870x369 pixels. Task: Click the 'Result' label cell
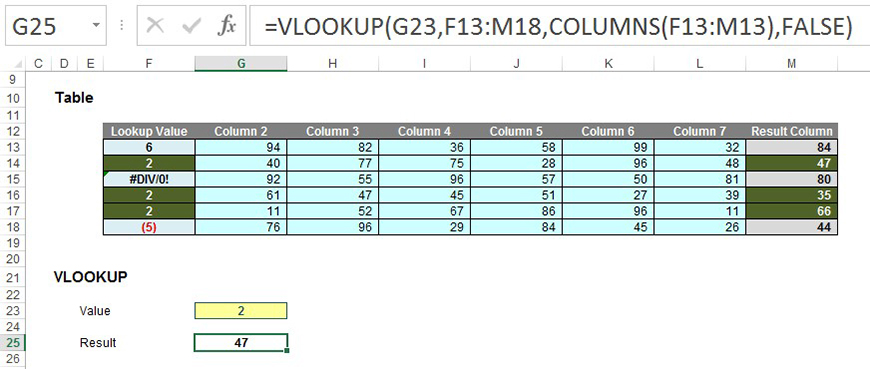[x=98, y=342]
